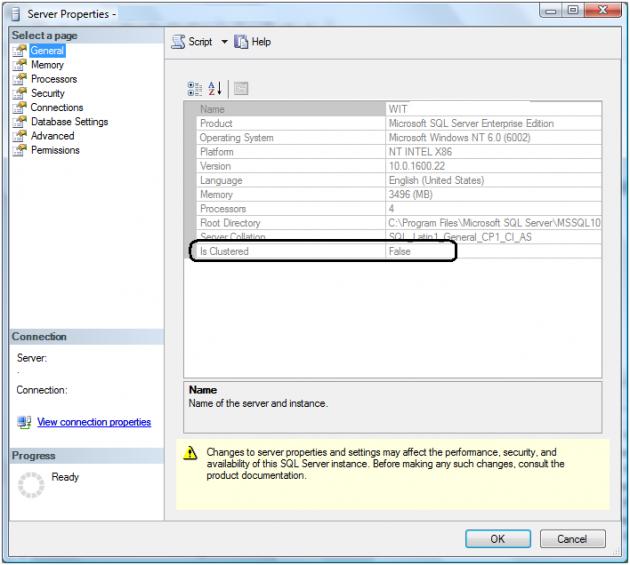Click the Help toolbar icon
The height and width of the screenshot is (565, 630).
[240, 42]
